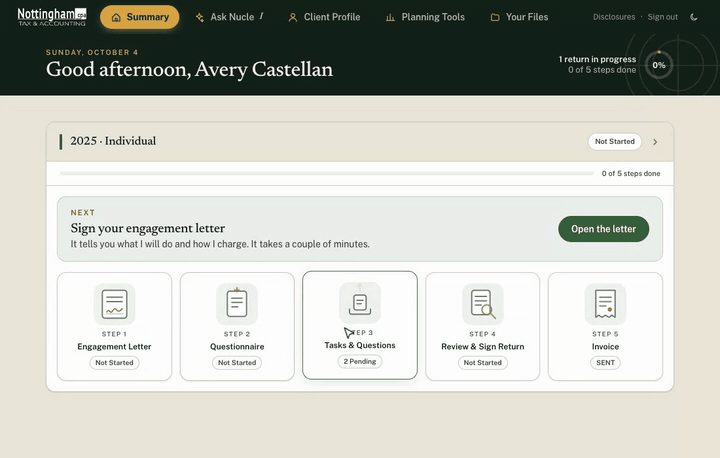Image resolution: width=720 pixels, height=458 pixels.
Task: Click the home icon in the Summary tab
Action: pos(116,17)
